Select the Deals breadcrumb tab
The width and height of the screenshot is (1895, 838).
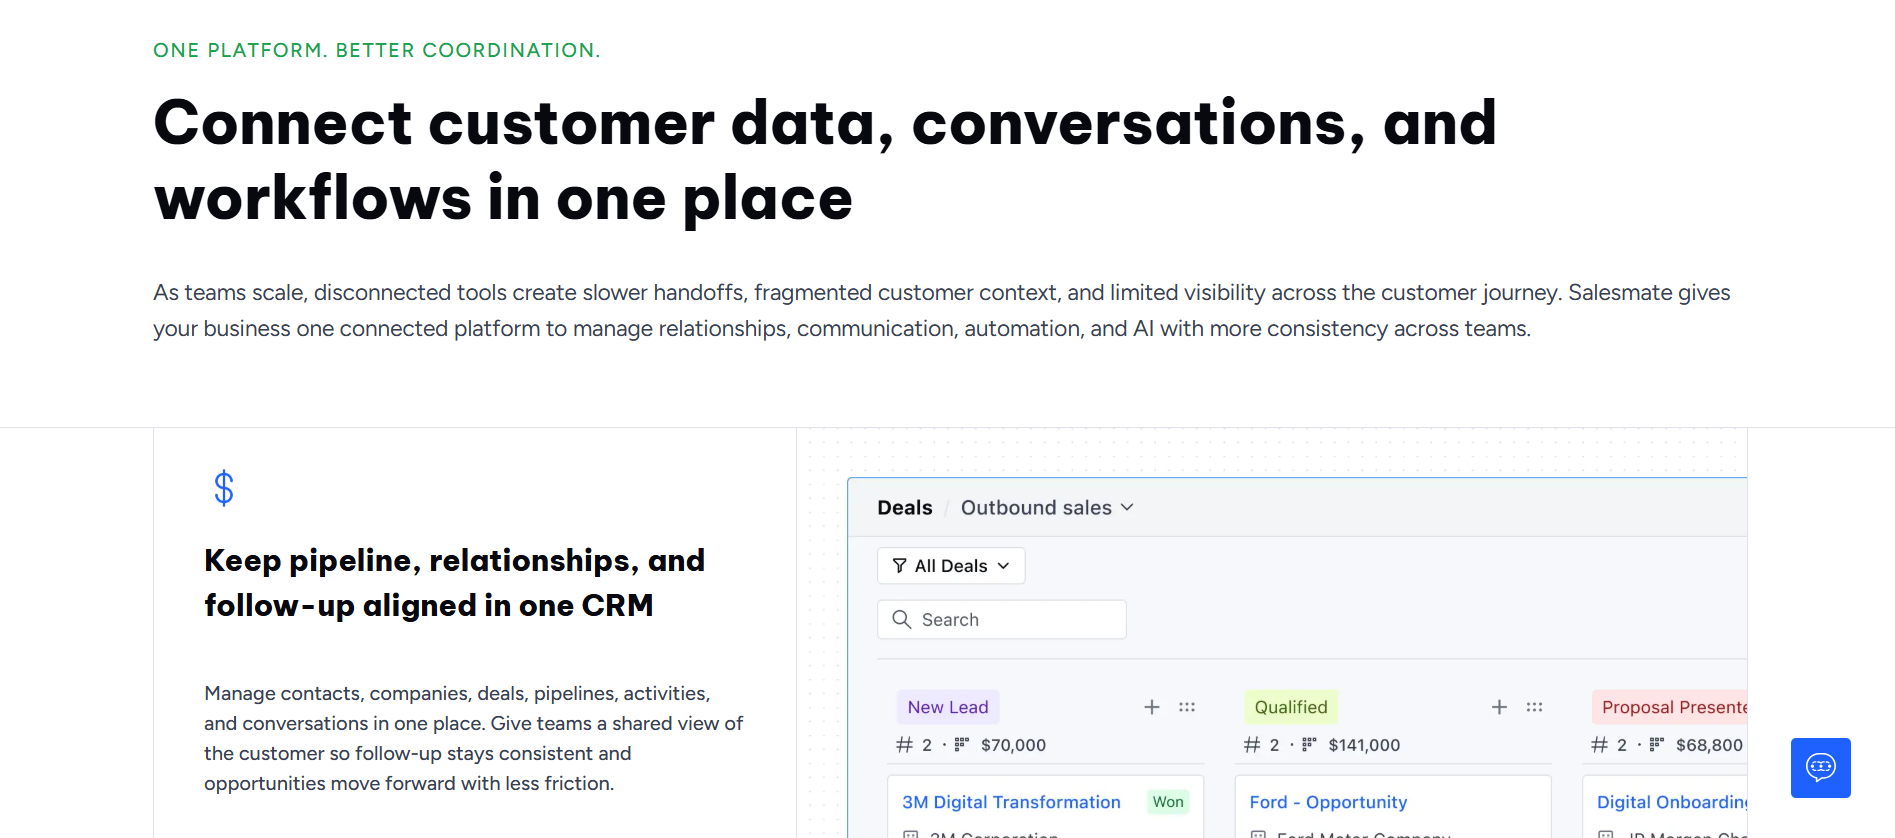pyautogui.click(x=904, y=508)
